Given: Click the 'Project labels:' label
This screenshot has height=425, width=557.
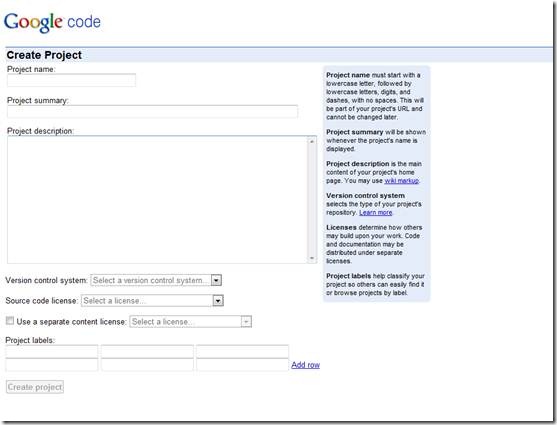Looking at the screenshot, I should tap(30, 340).
